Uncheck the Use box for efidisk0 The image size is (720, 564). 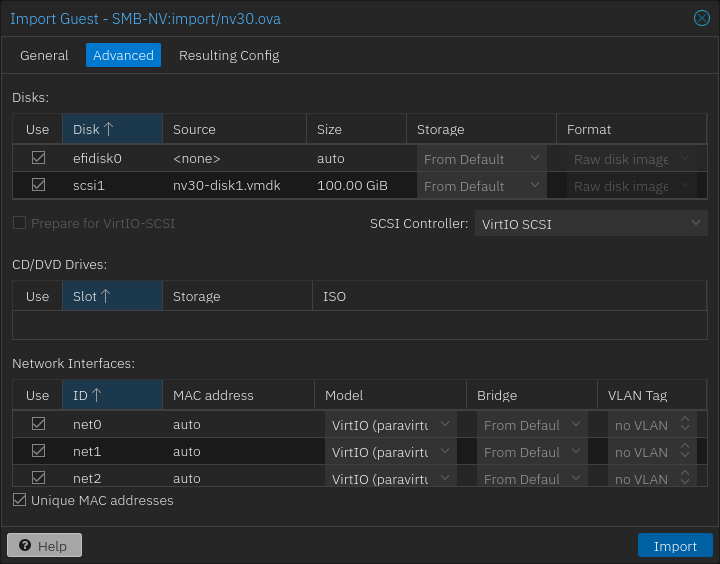pyautogui.click(x=38, y=158)
